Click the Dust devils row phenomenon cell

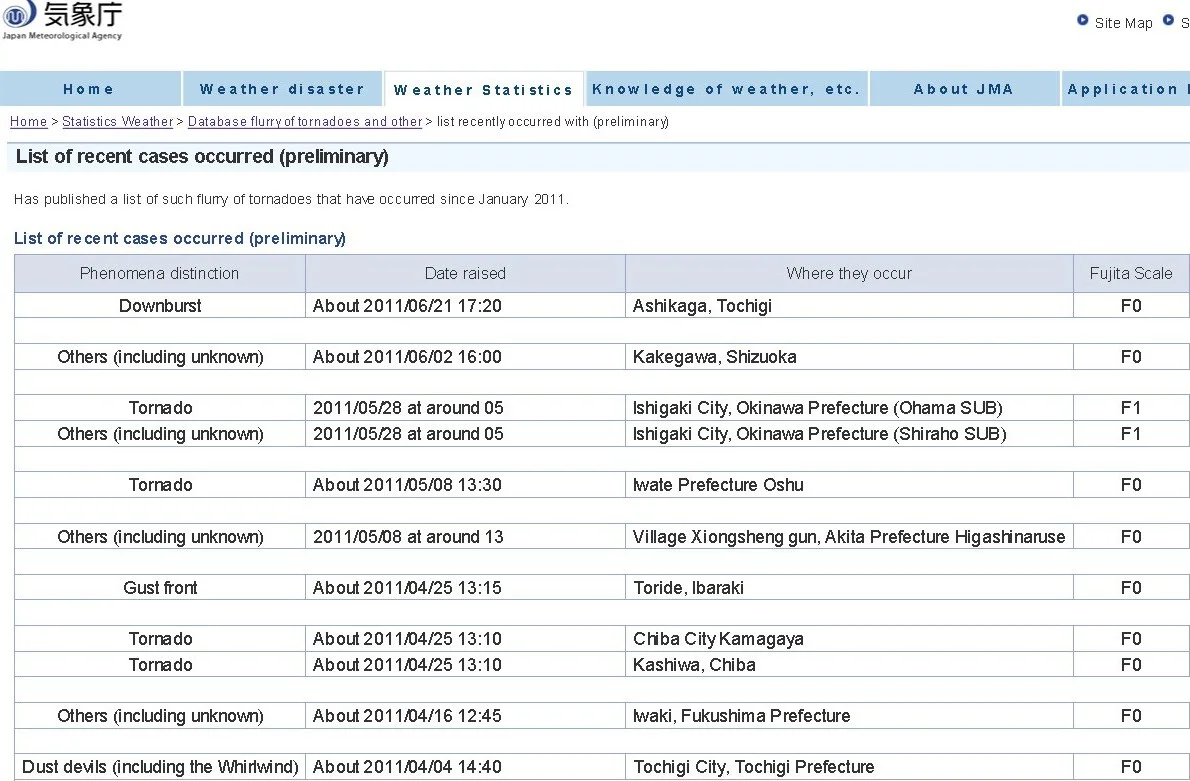click(160, 767)
